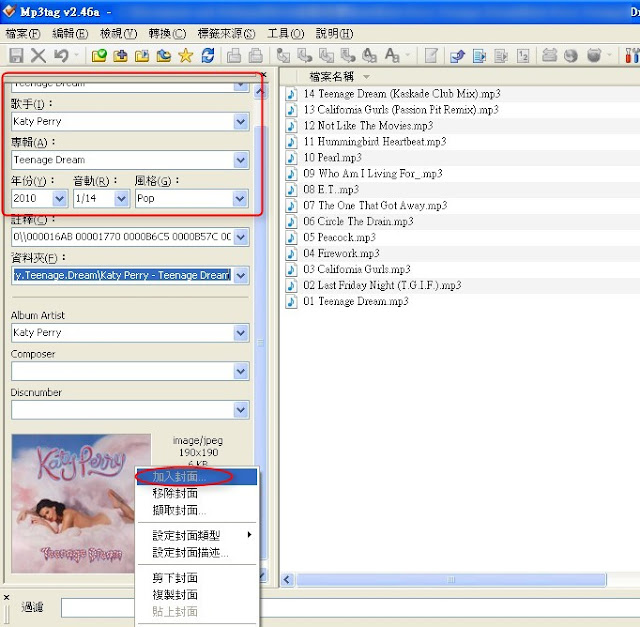
Task: Open the 檔案(F) menu
Action: (x=23, y=33)
